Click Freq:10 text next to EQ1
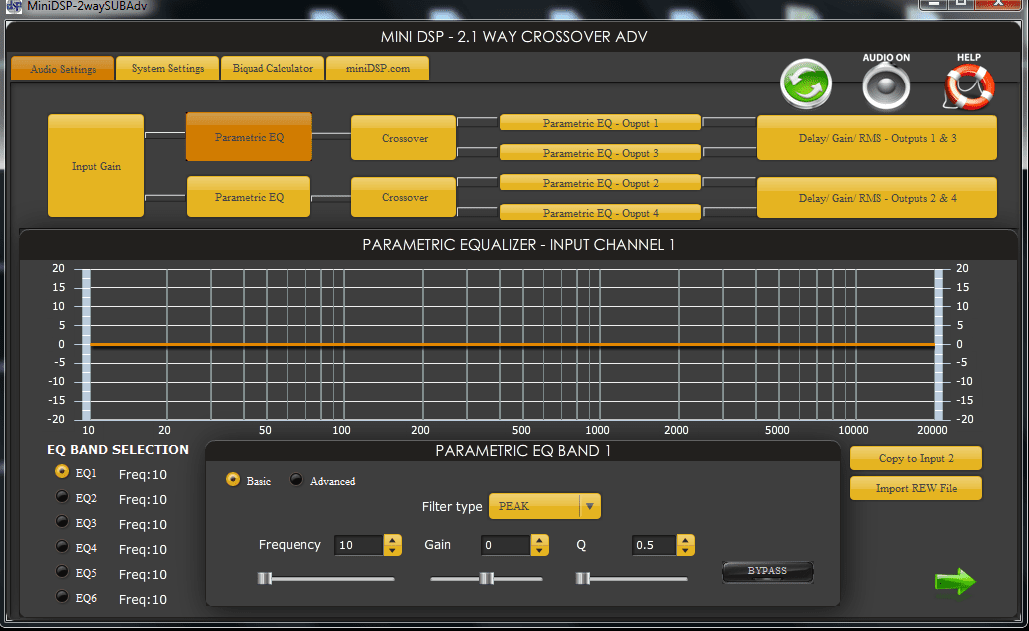Screen dimensions: 1029x631 point(142,474)
